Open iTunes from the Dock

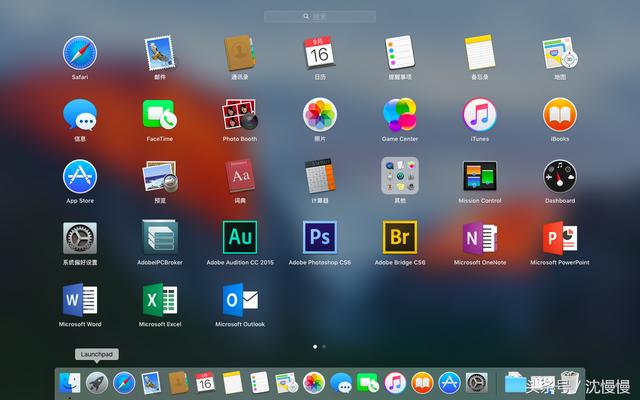pyautogui.click(x=395, y=383)
